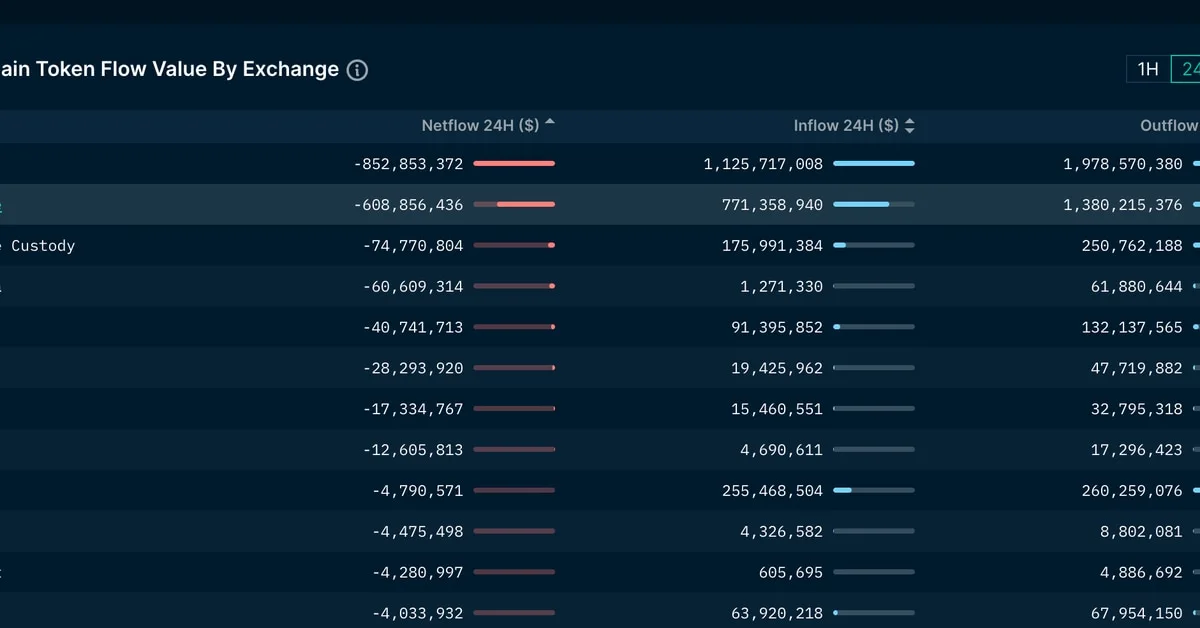Select inflow value 605,695
The height and width of the screenshot is (628, 1200).
(x=790, y=574)
